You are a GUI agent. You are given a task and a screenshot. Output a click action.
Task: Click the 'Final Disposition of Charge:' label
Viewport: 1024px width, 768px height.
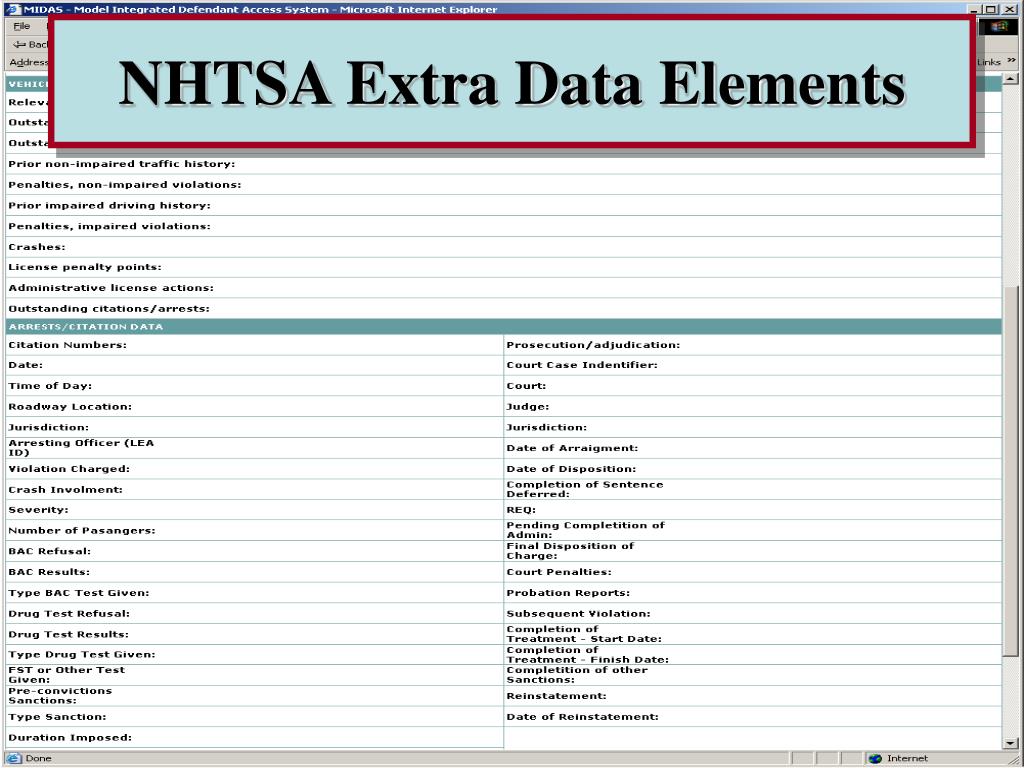(570, 551)
